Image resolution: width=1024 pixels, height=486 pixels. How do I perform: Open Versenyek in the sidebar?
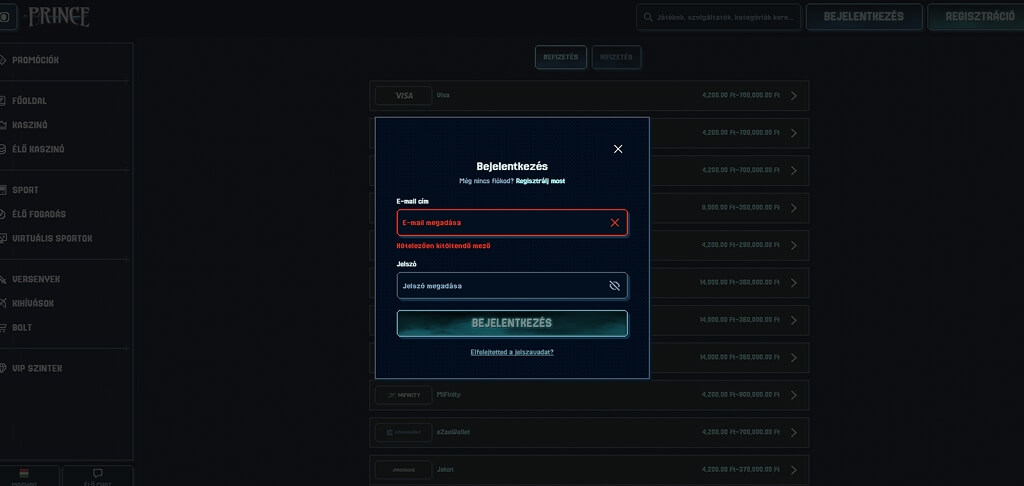[x=36, y=279]
